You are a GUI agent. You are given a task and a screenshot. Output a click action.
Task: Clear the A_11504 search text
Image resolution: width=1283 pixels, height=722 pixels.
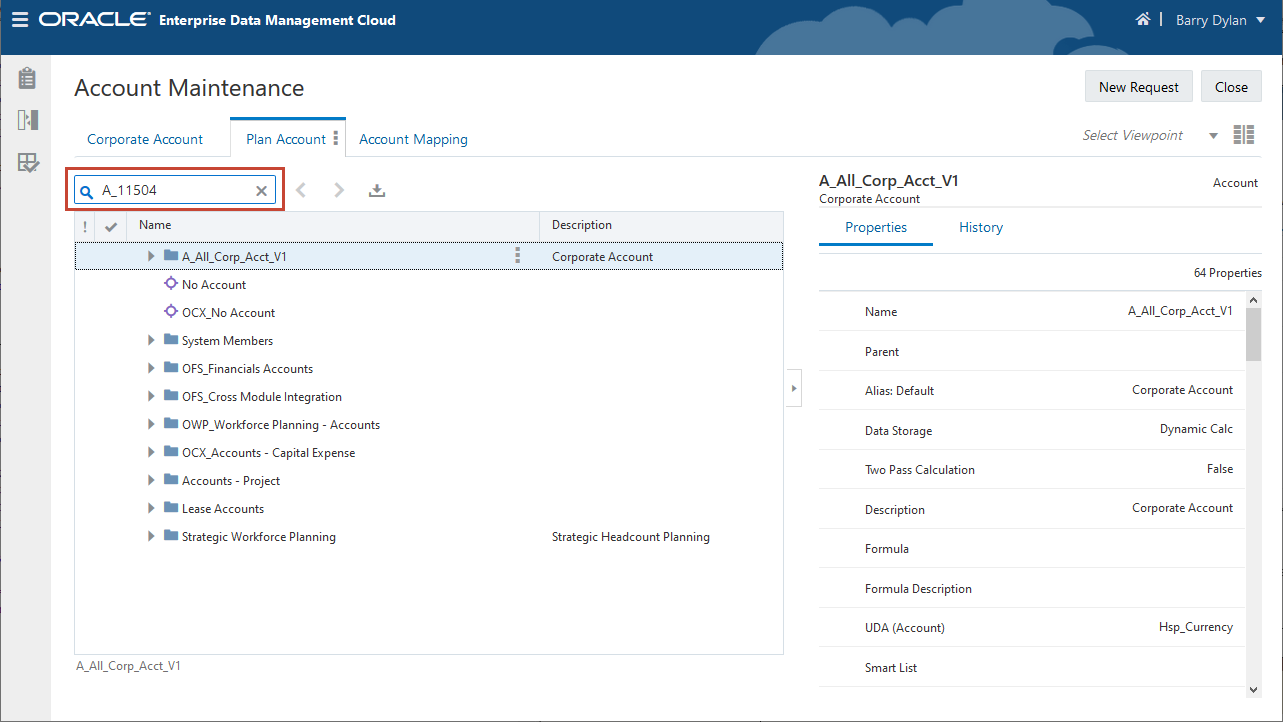[x=261, y=191]
